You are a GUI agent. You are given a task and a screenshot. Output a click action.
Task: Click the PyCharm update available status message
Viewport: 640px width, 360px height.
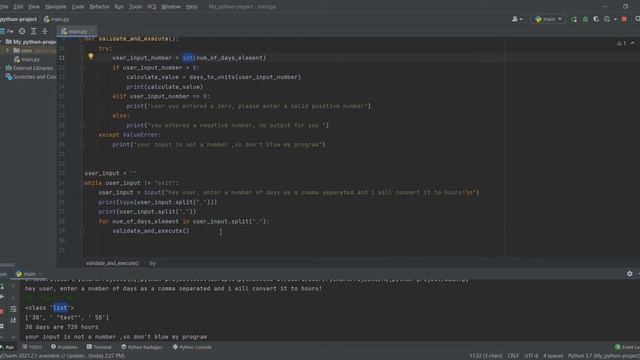click(x=62, y=356)
